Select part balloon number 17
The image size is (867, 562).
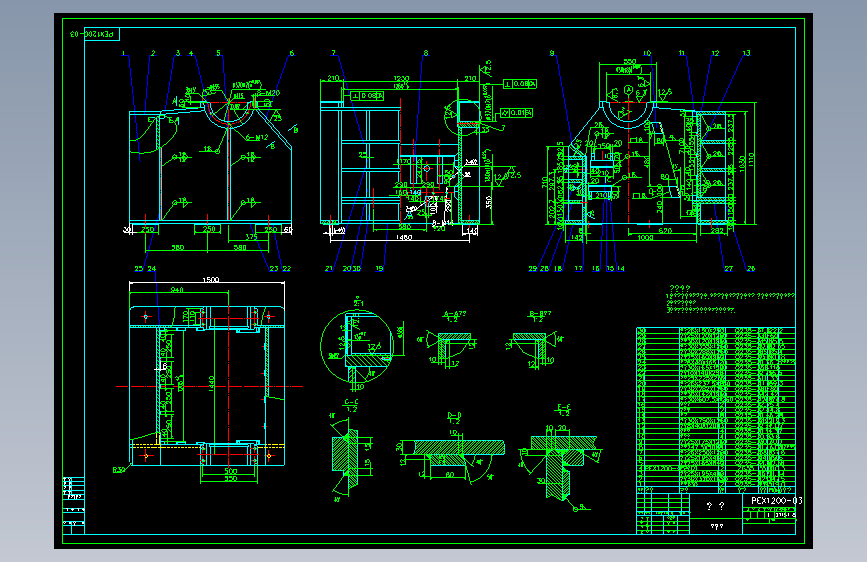click(x=578, y=269)
